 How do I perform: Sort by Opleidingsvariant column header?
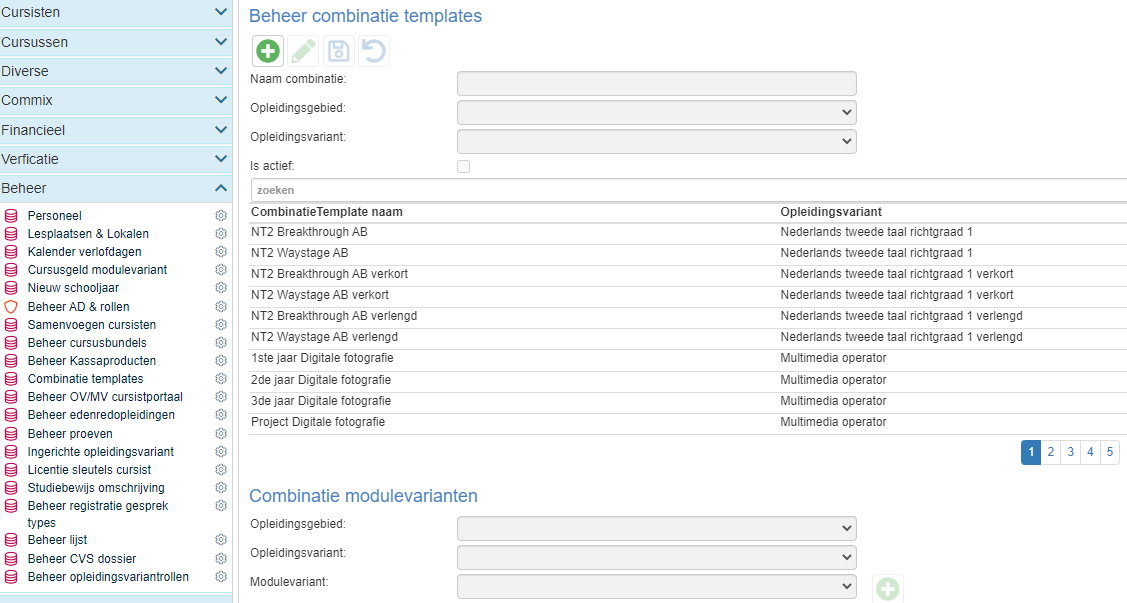[x=831, y=212]
